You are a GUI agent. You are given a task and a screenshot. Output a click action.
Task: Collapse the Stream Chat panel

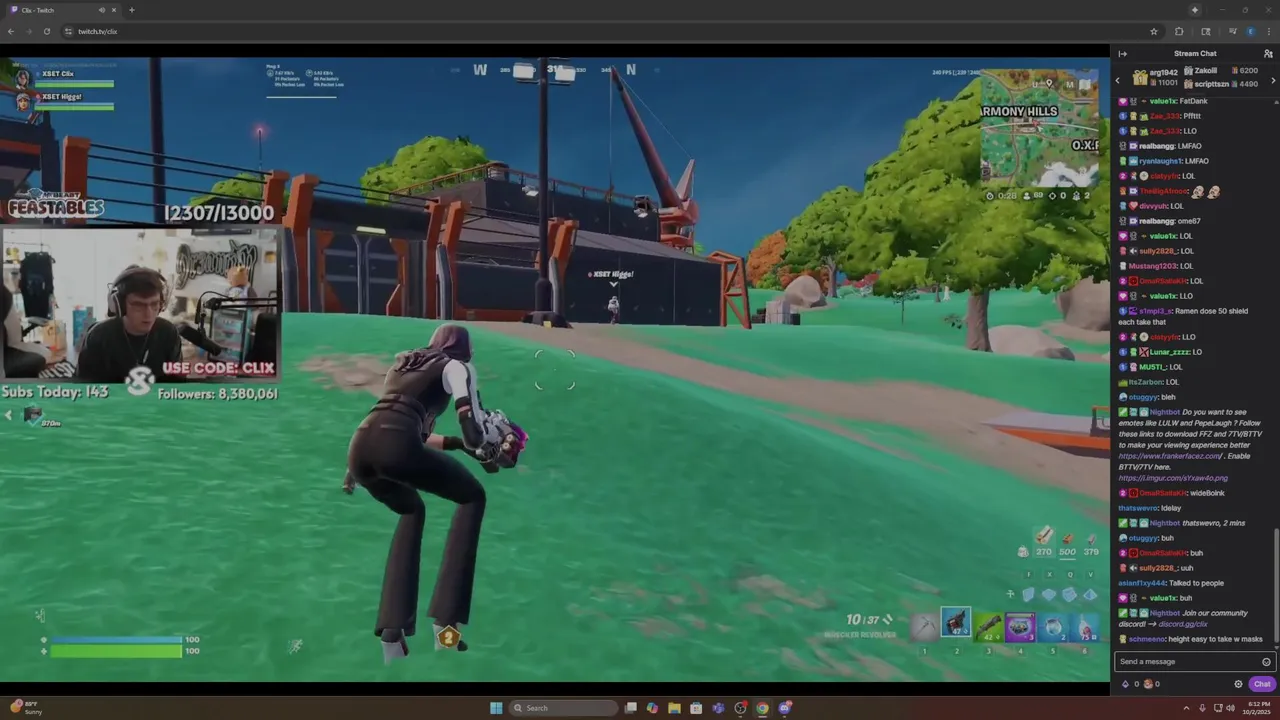coord(1122,54)
